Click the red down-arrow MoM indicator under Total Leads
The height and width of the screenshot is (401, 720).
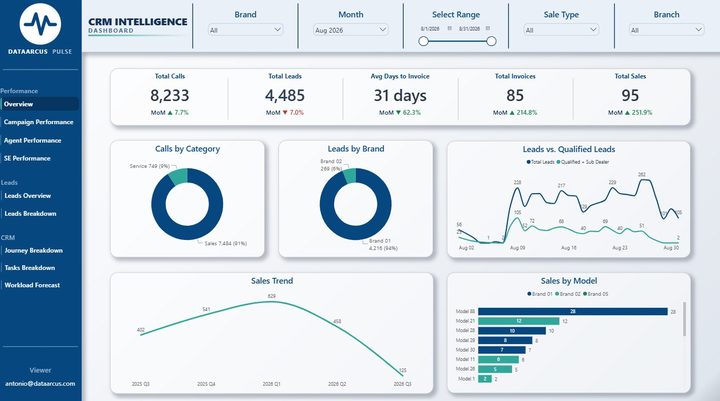click(285, 112)
